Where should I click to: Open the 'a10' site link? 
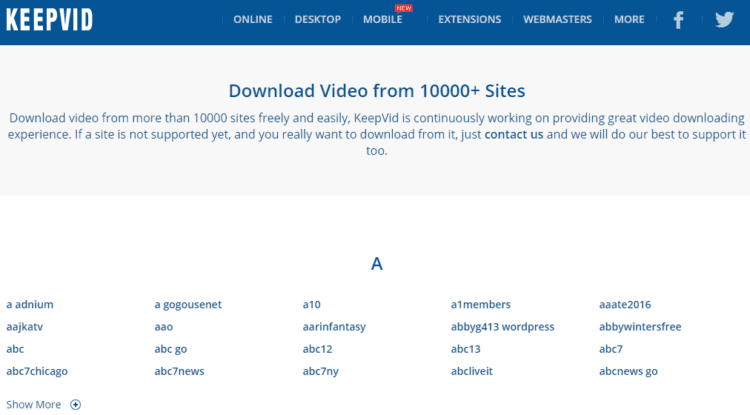(311, 305)
